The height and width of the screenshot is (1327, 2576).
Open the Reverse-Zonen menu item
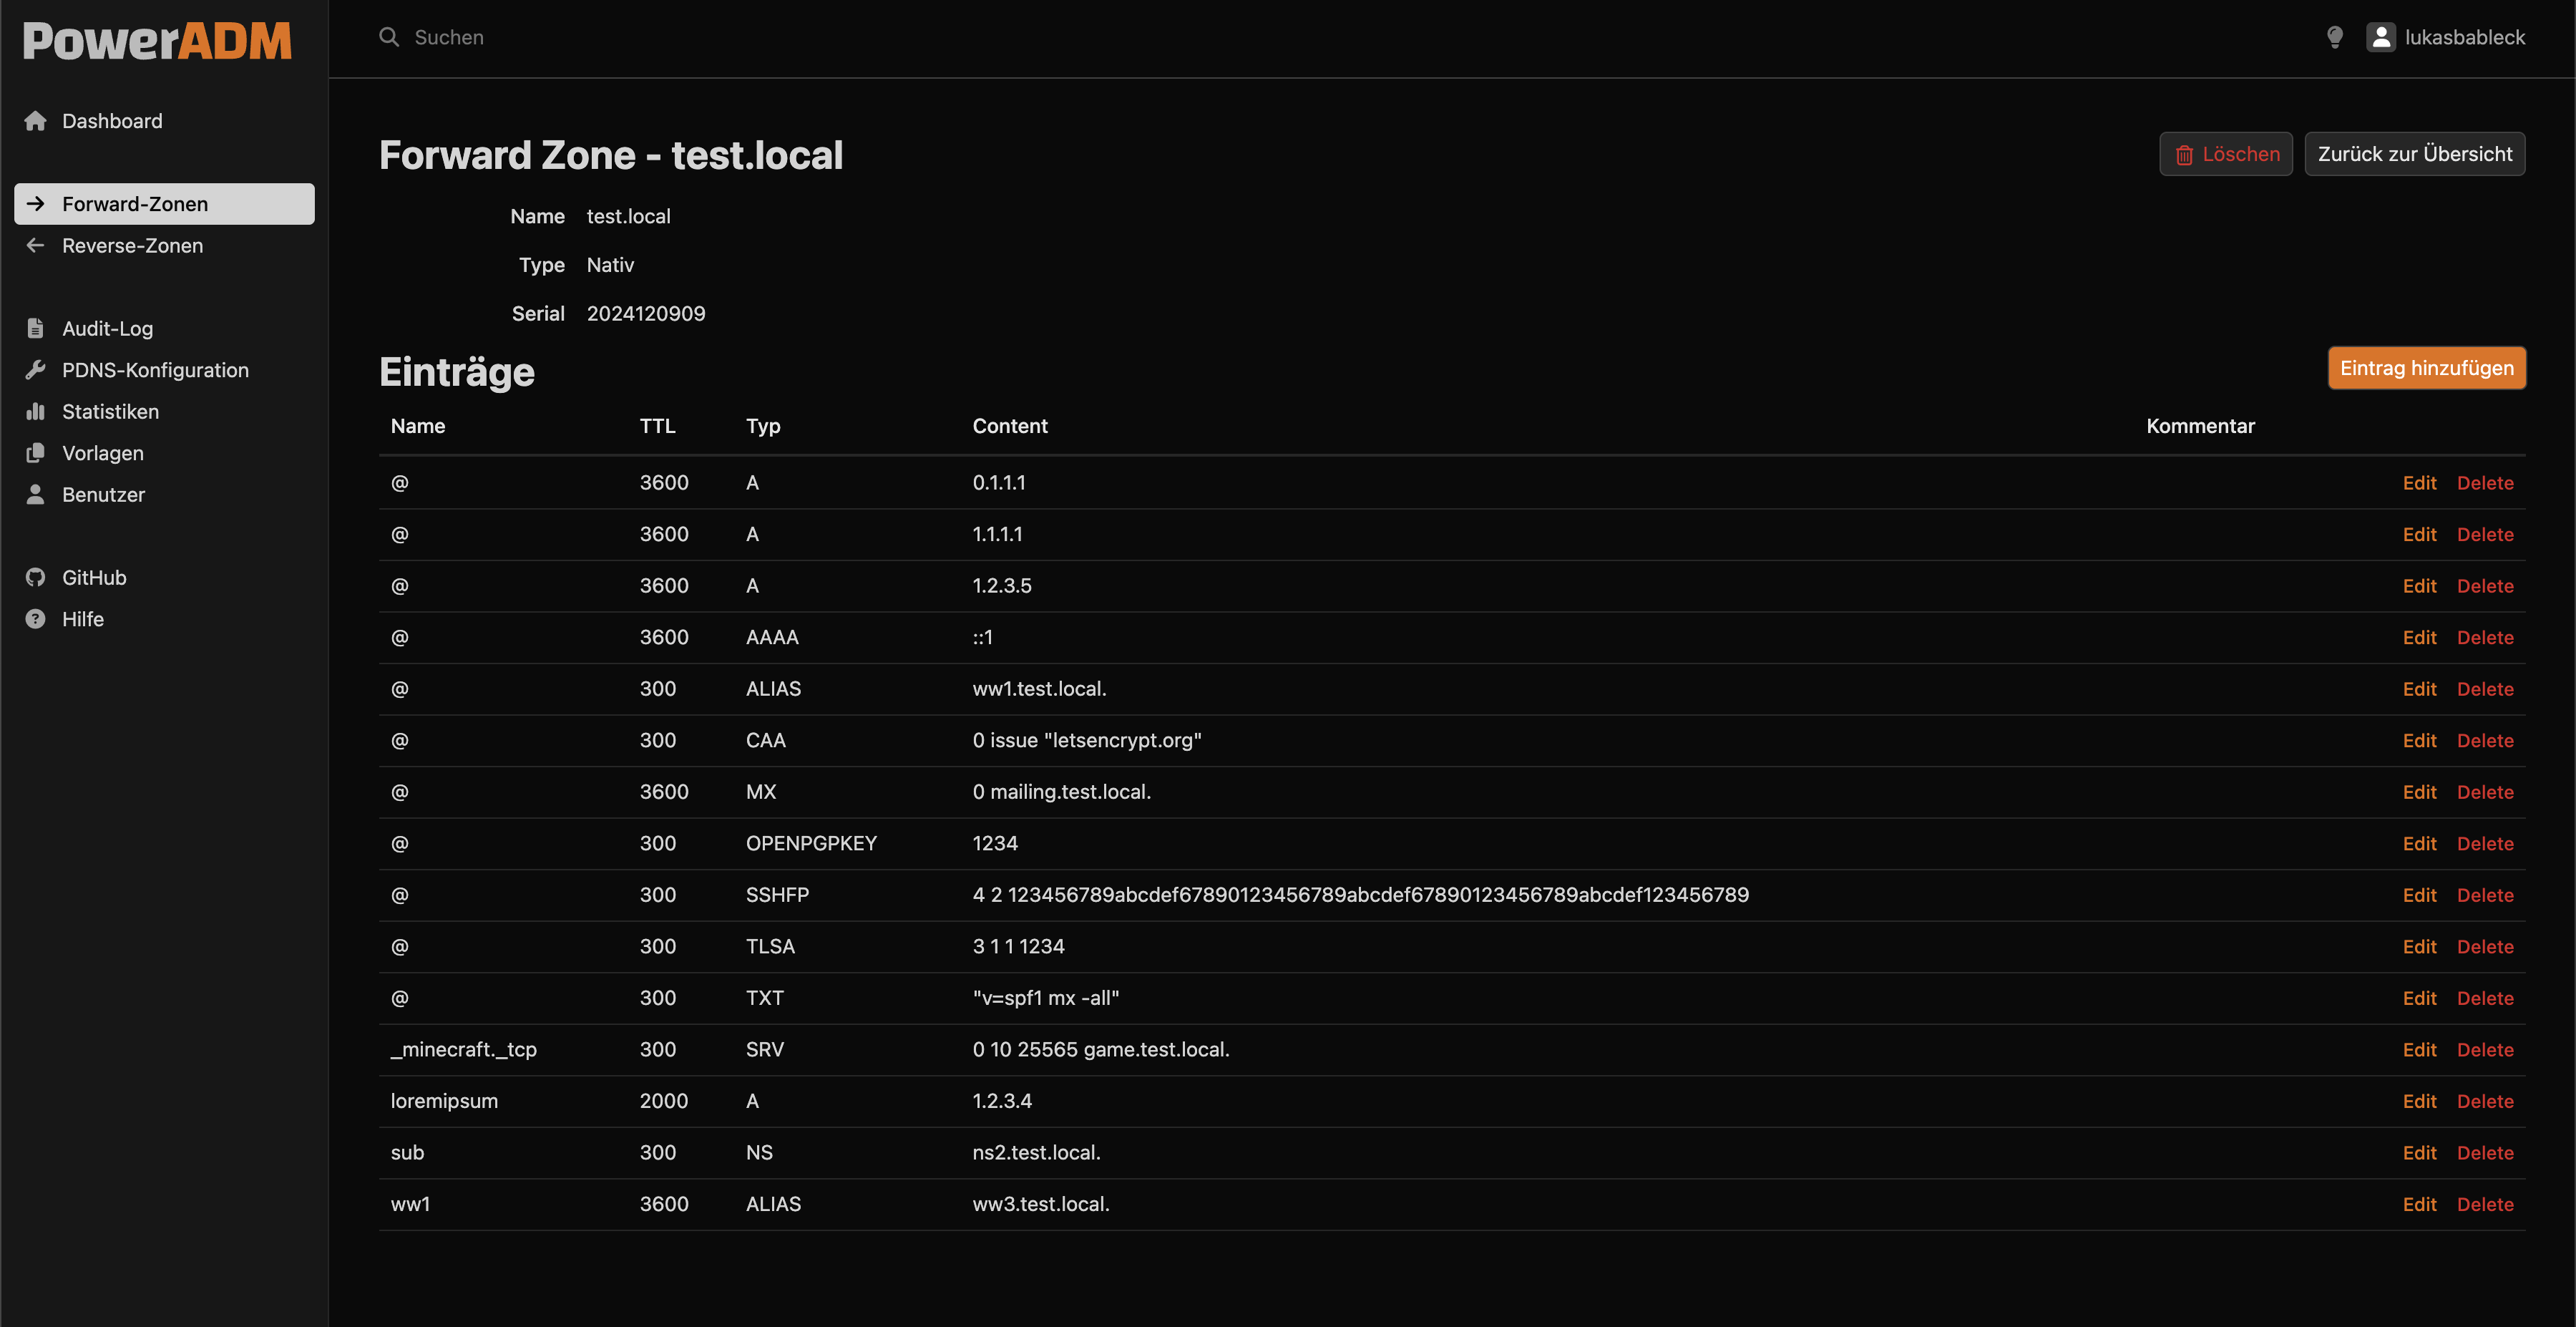pos(132,245)
